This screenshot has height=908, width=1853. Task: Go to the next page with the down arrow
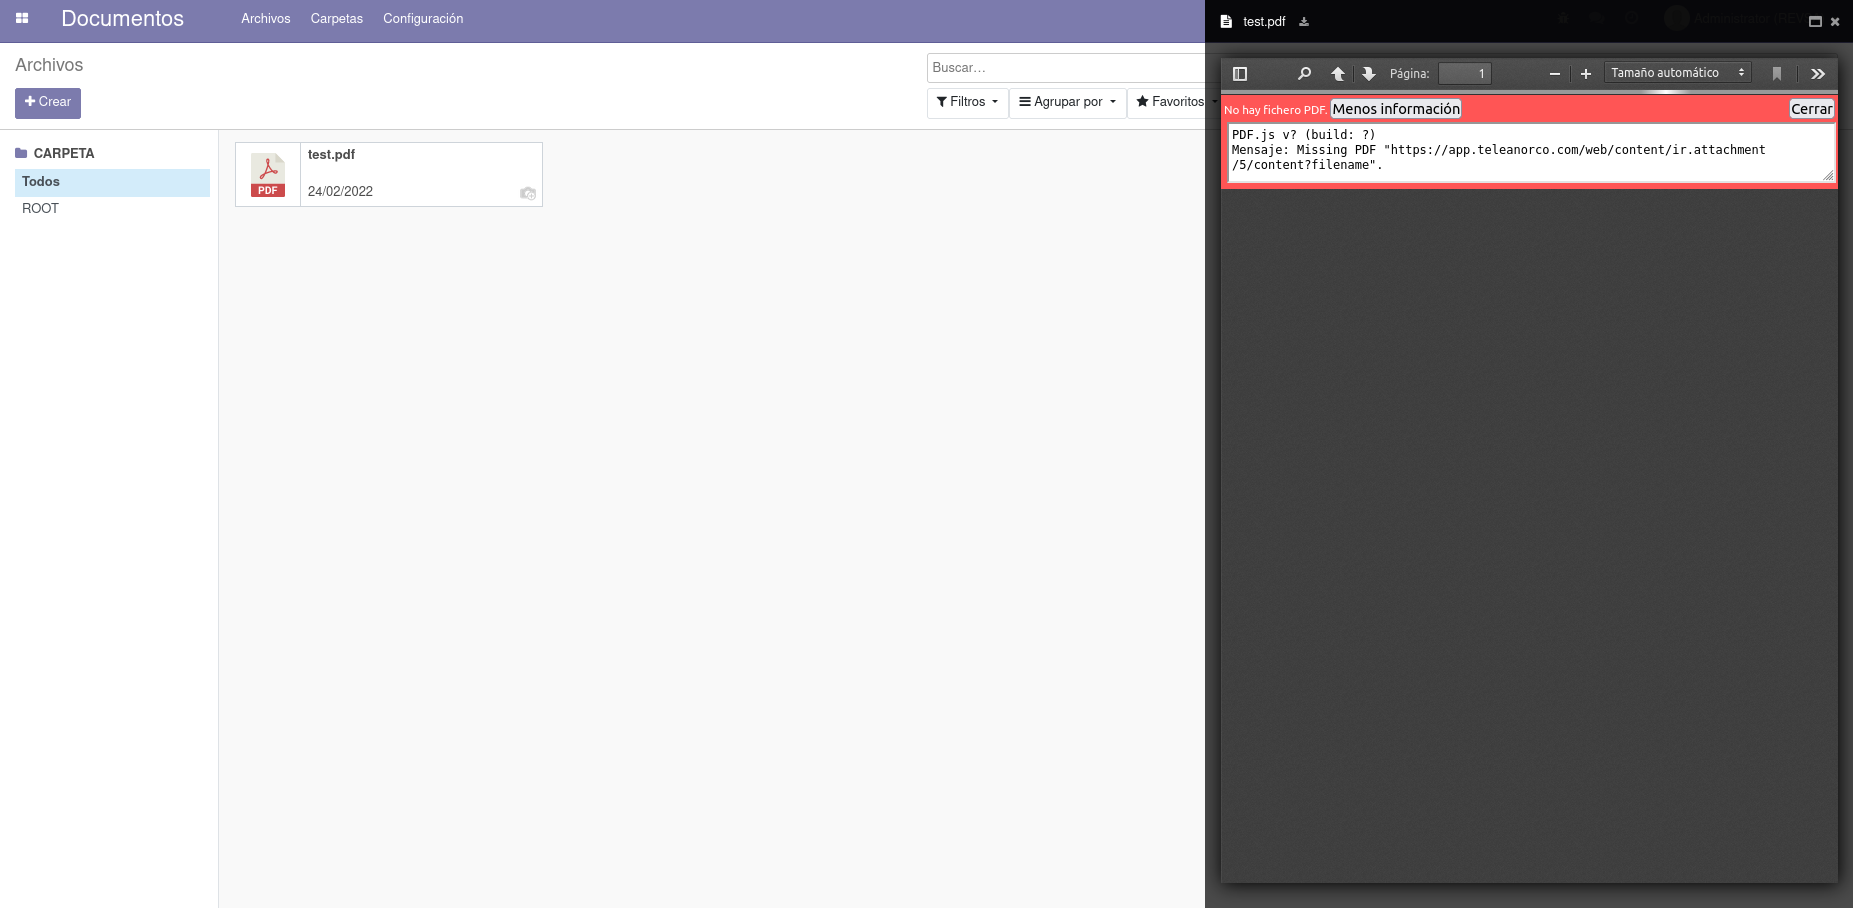coord(1368,73)
